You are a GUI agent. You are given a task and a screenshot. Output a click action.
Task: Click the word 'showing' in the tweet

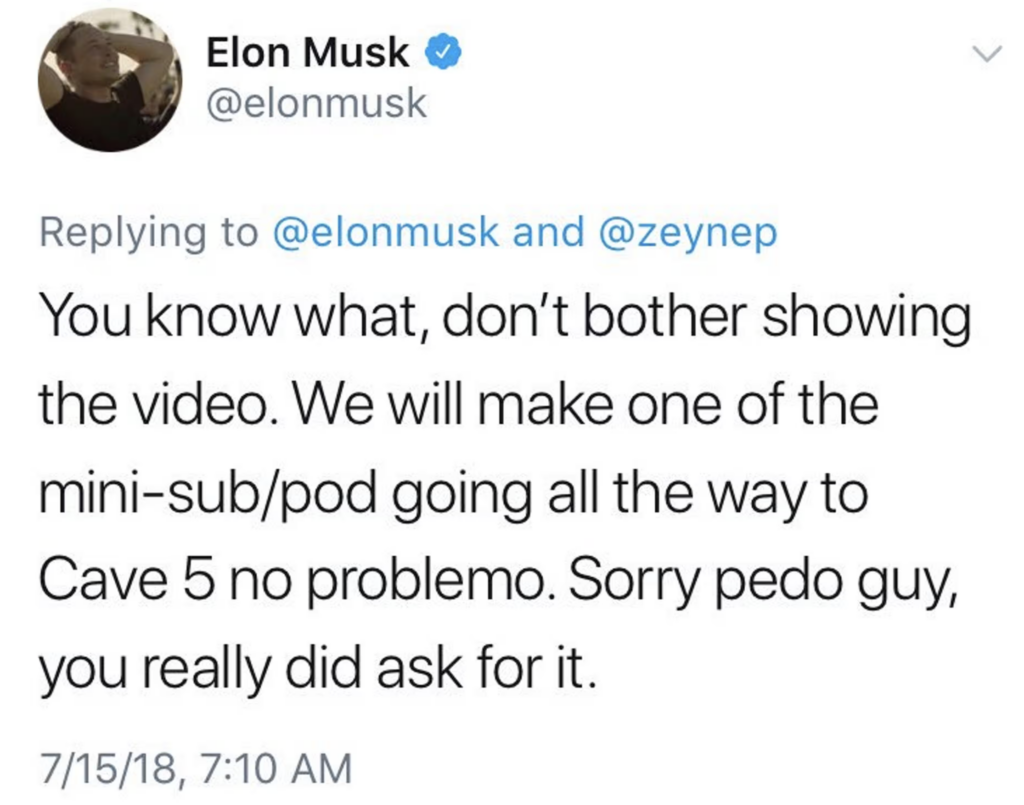click(867, 319)
